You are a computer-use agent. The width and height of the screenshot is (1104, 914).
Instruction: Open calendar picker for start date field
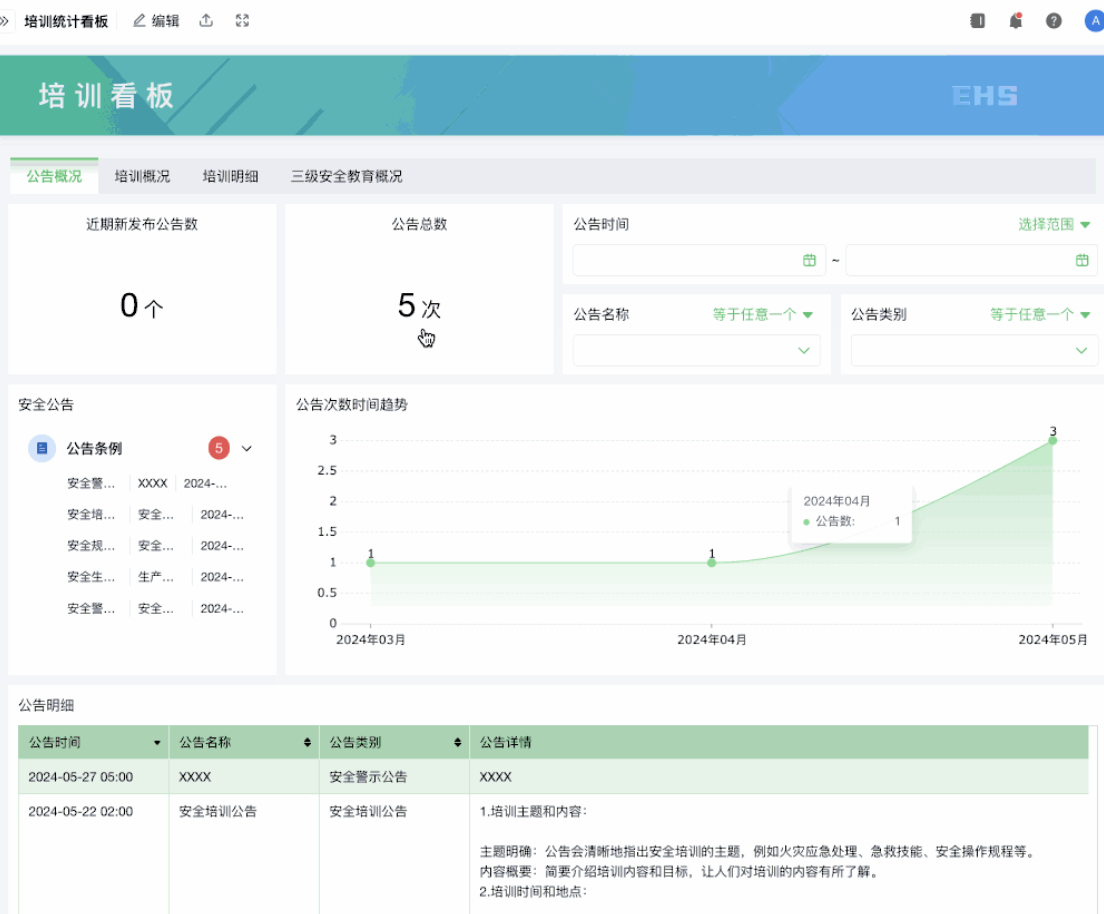tap(809, 260)
